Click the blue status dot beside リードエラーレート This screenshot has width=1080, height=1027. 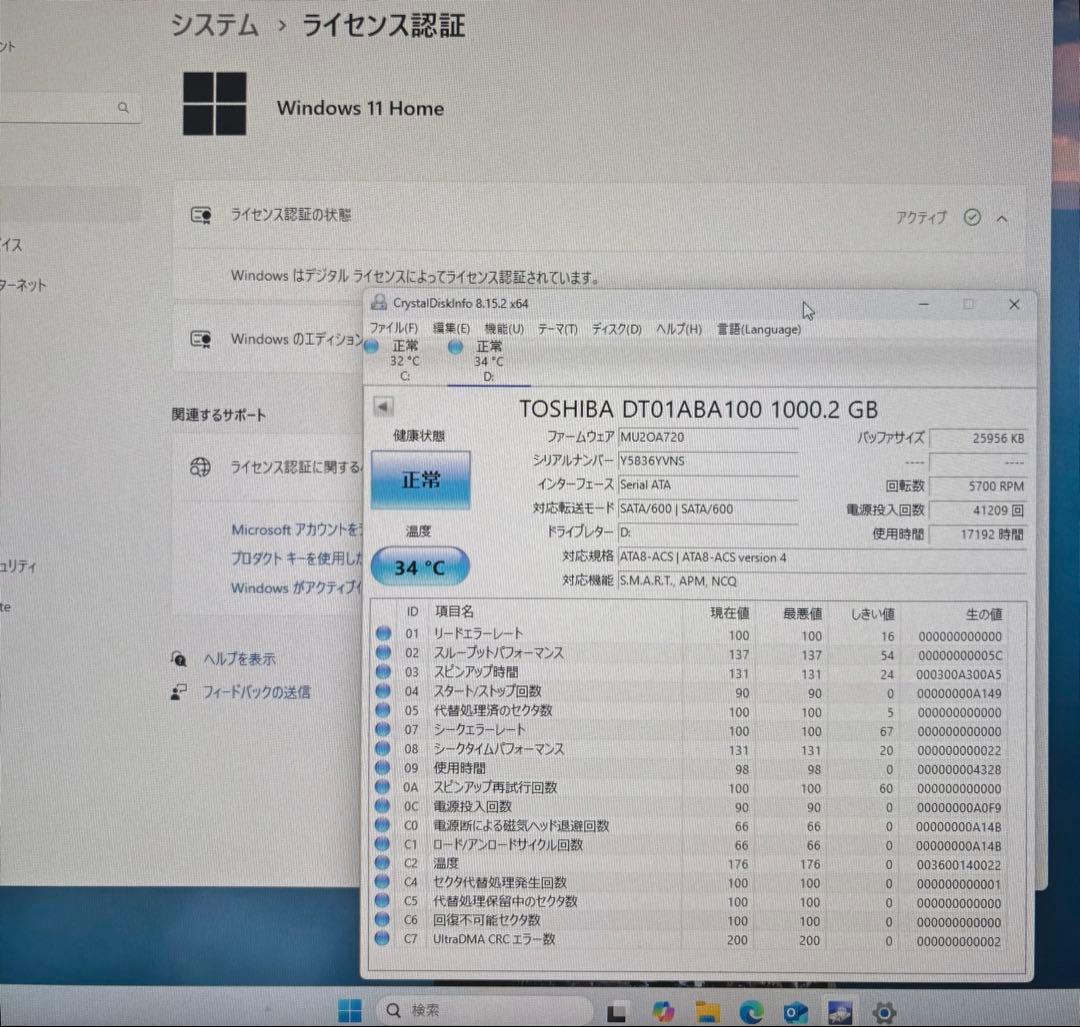381,633
